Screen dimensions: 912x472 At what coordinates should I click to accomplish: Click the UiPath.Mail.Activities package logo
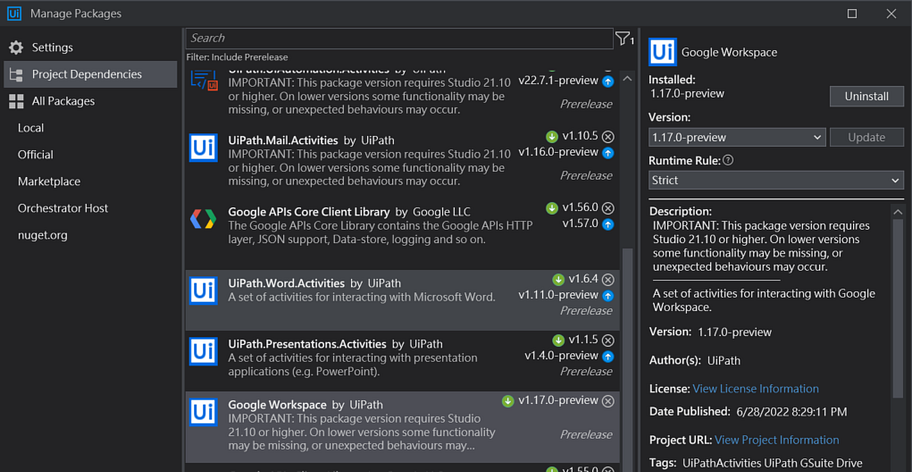pos(203,148)
